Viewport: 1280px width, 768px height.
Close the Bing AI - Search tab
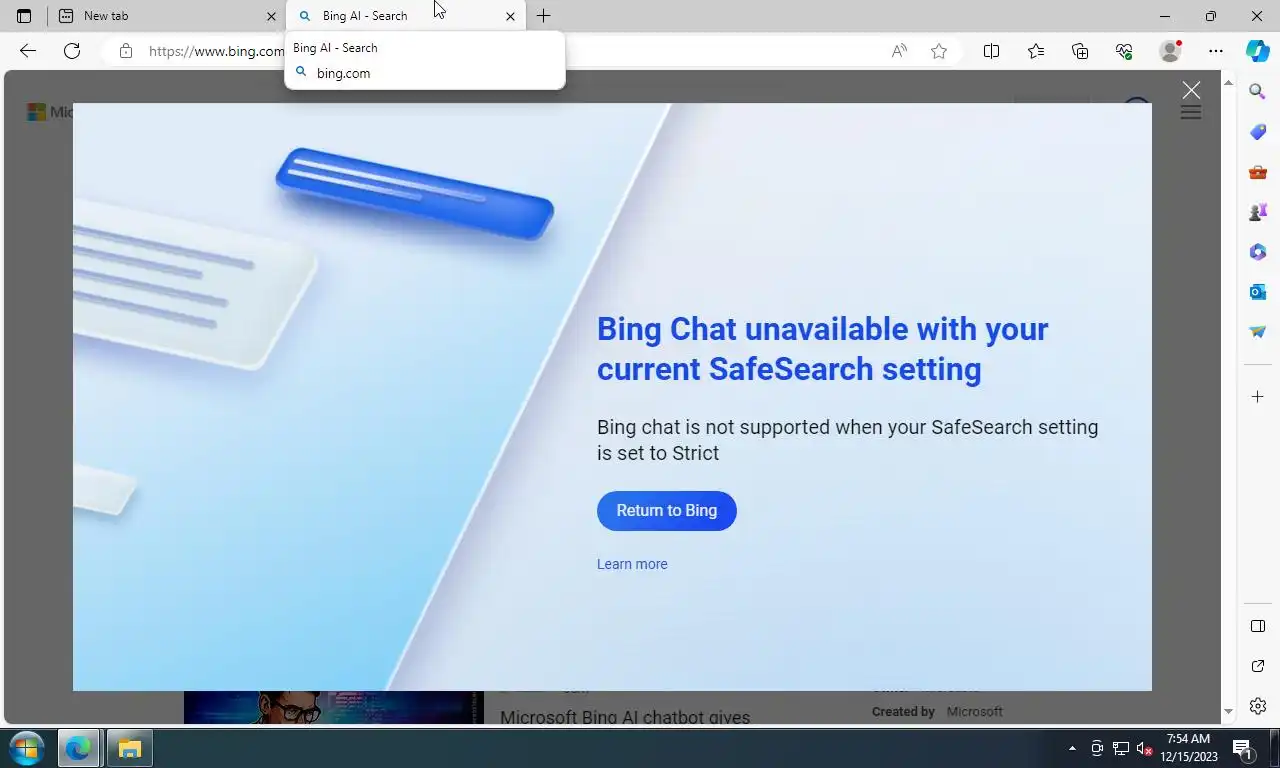pyautogui.click(x=510, y=16)
